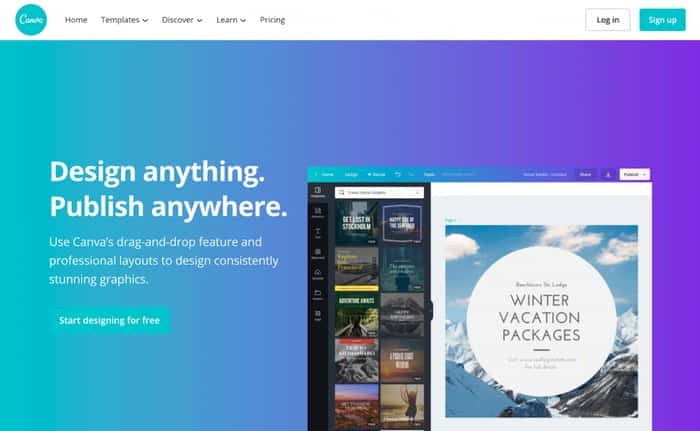The image size is (700, 431).
Task: Expand the Discover dropdown menu
Action: click(x=182, y=20)
